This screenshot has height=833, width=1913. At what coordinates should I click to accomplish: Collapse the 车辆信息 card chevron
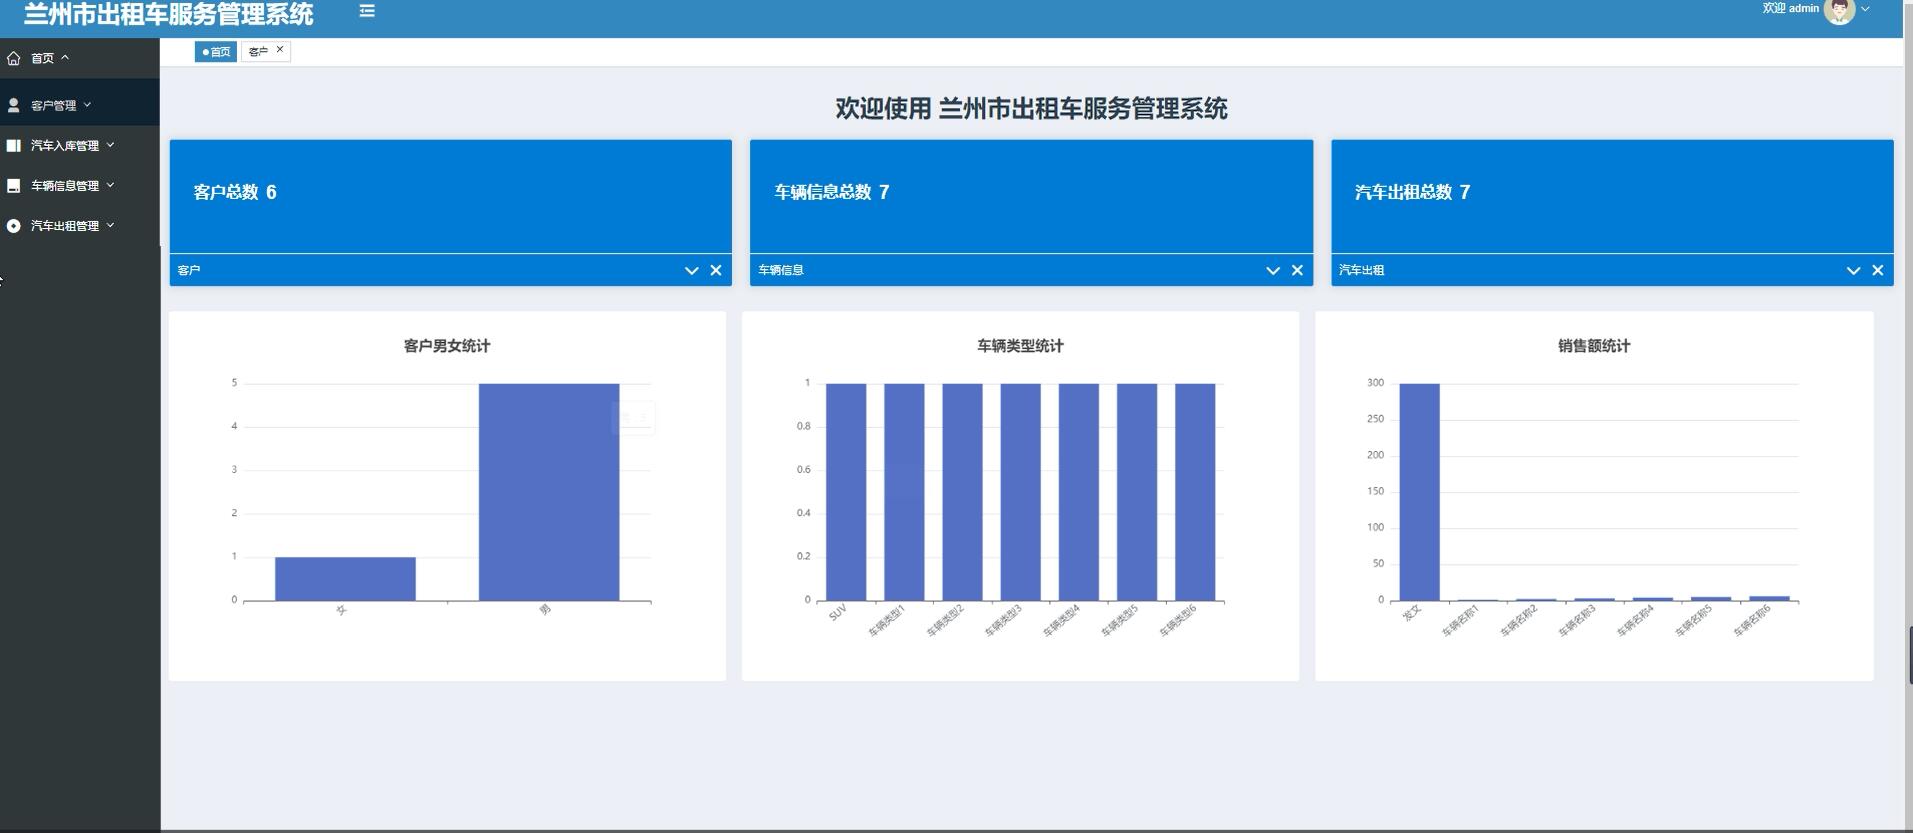[x=1273, y=270]
